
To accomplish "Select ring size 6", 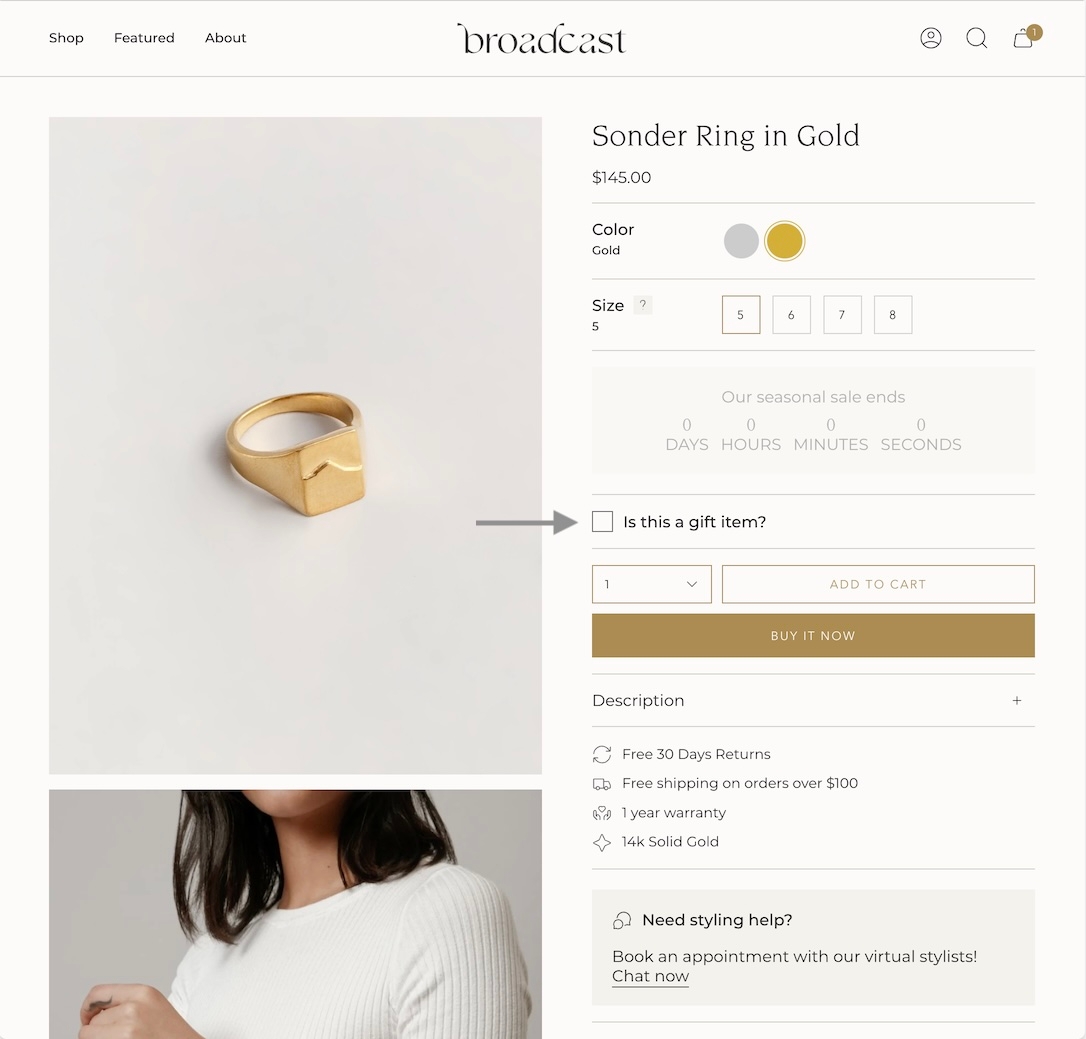I will pyautogui.click(x=791, y=315).
